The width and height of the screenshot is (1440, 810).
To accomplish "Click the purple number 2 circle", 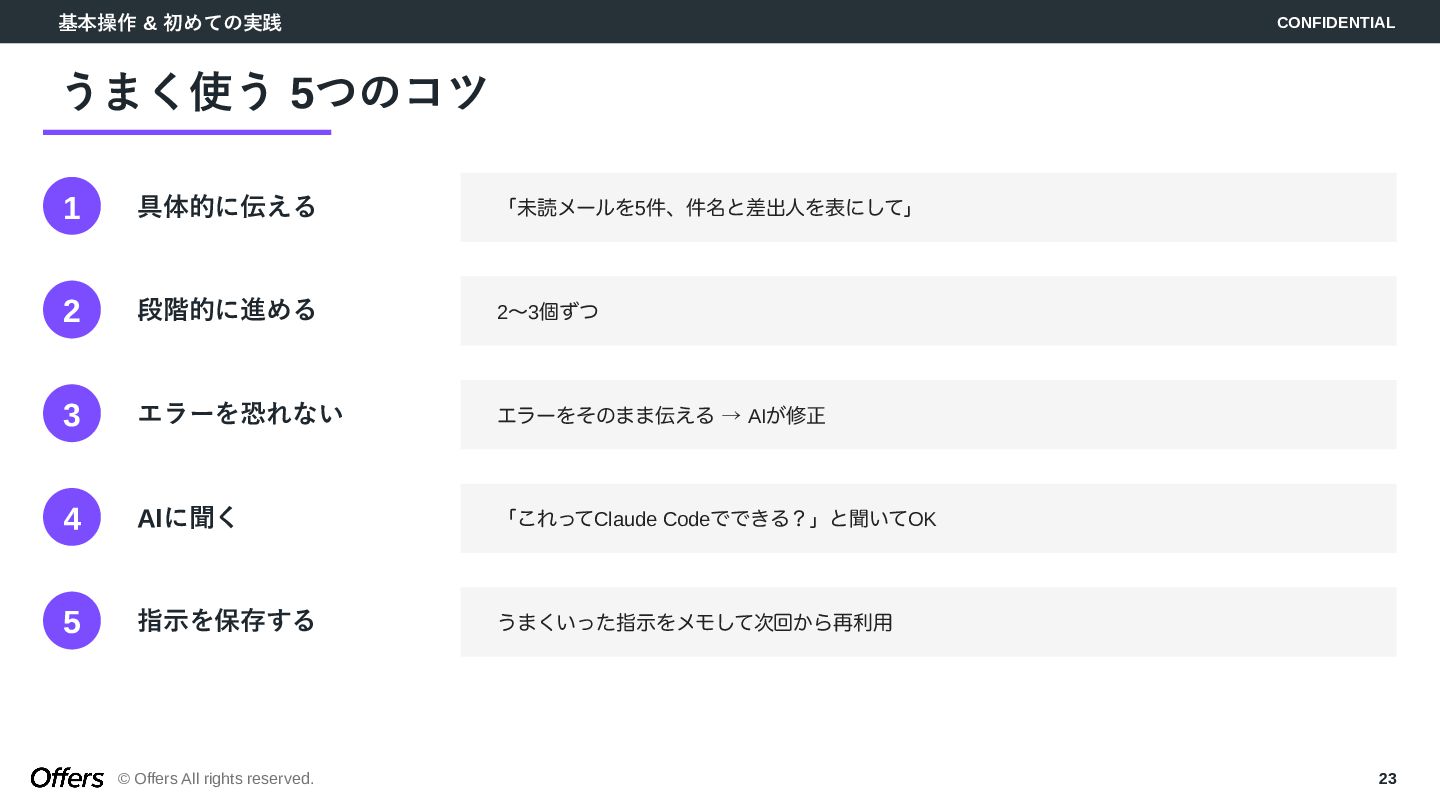I will coord(72,310).
